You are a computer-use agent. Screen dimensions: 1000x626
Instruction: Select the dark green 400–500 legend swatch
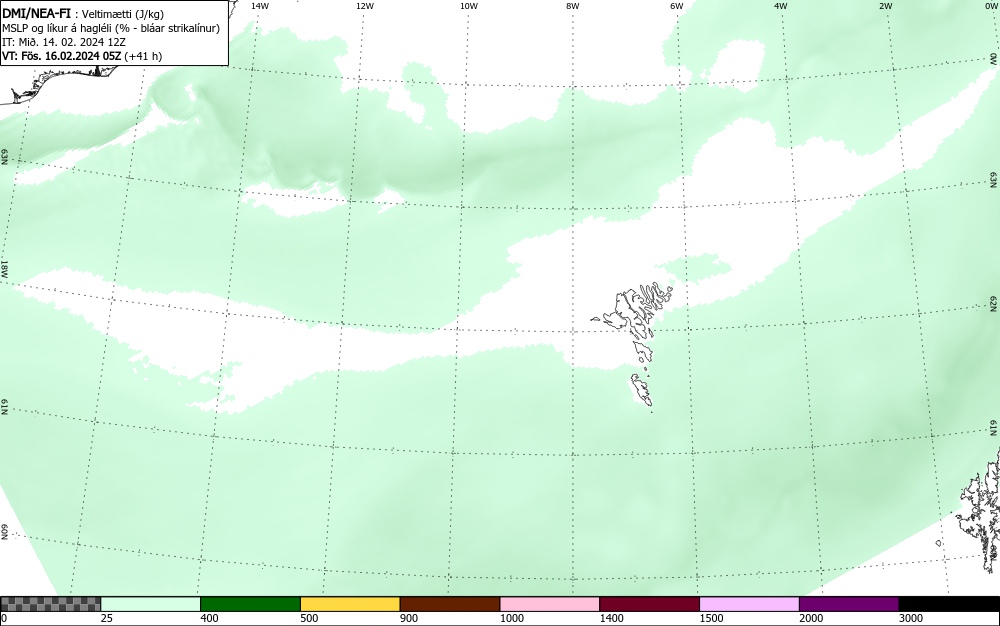[250, 604]
